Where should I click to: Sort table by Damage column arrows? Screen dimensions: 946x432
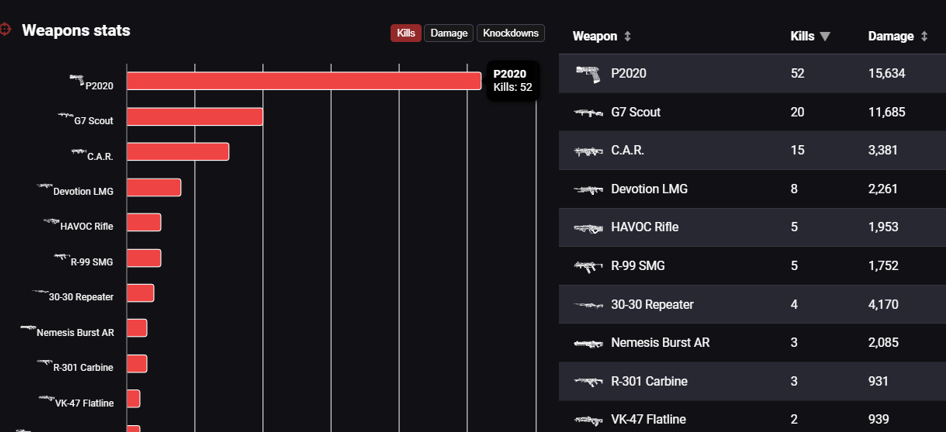[x=924, y=37]
